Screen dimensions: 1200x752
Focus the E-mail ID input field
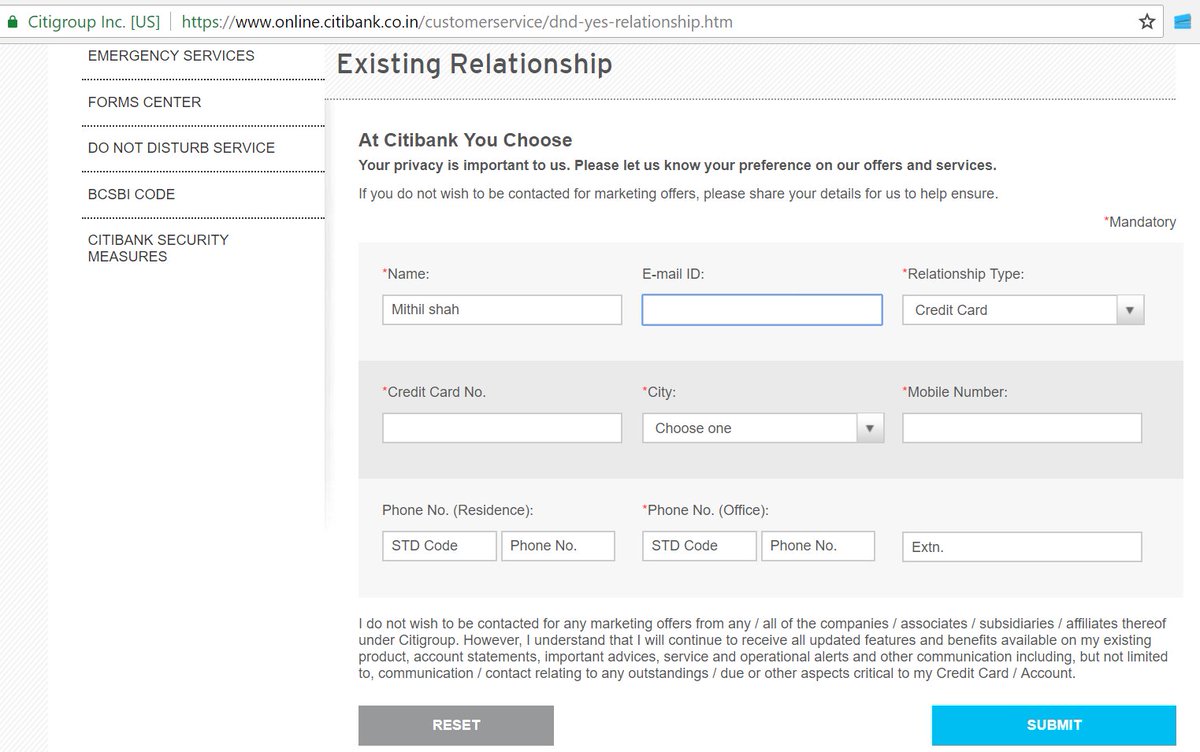(762, 310)
